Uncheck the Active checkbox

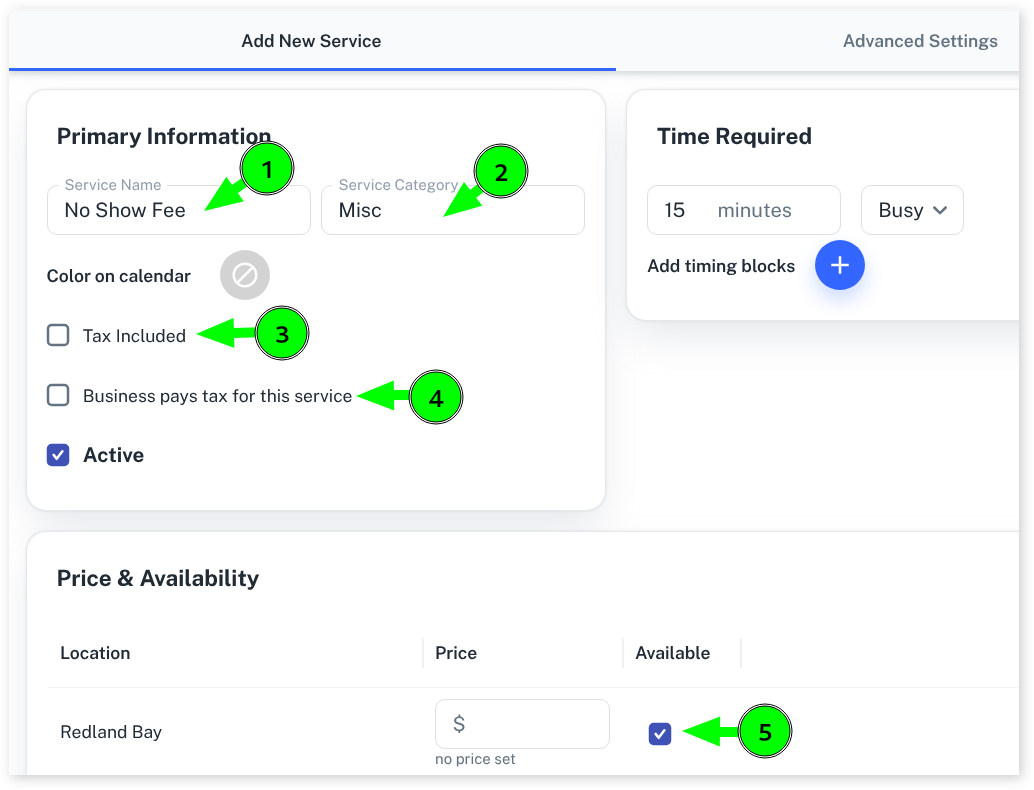pos(58,455)
